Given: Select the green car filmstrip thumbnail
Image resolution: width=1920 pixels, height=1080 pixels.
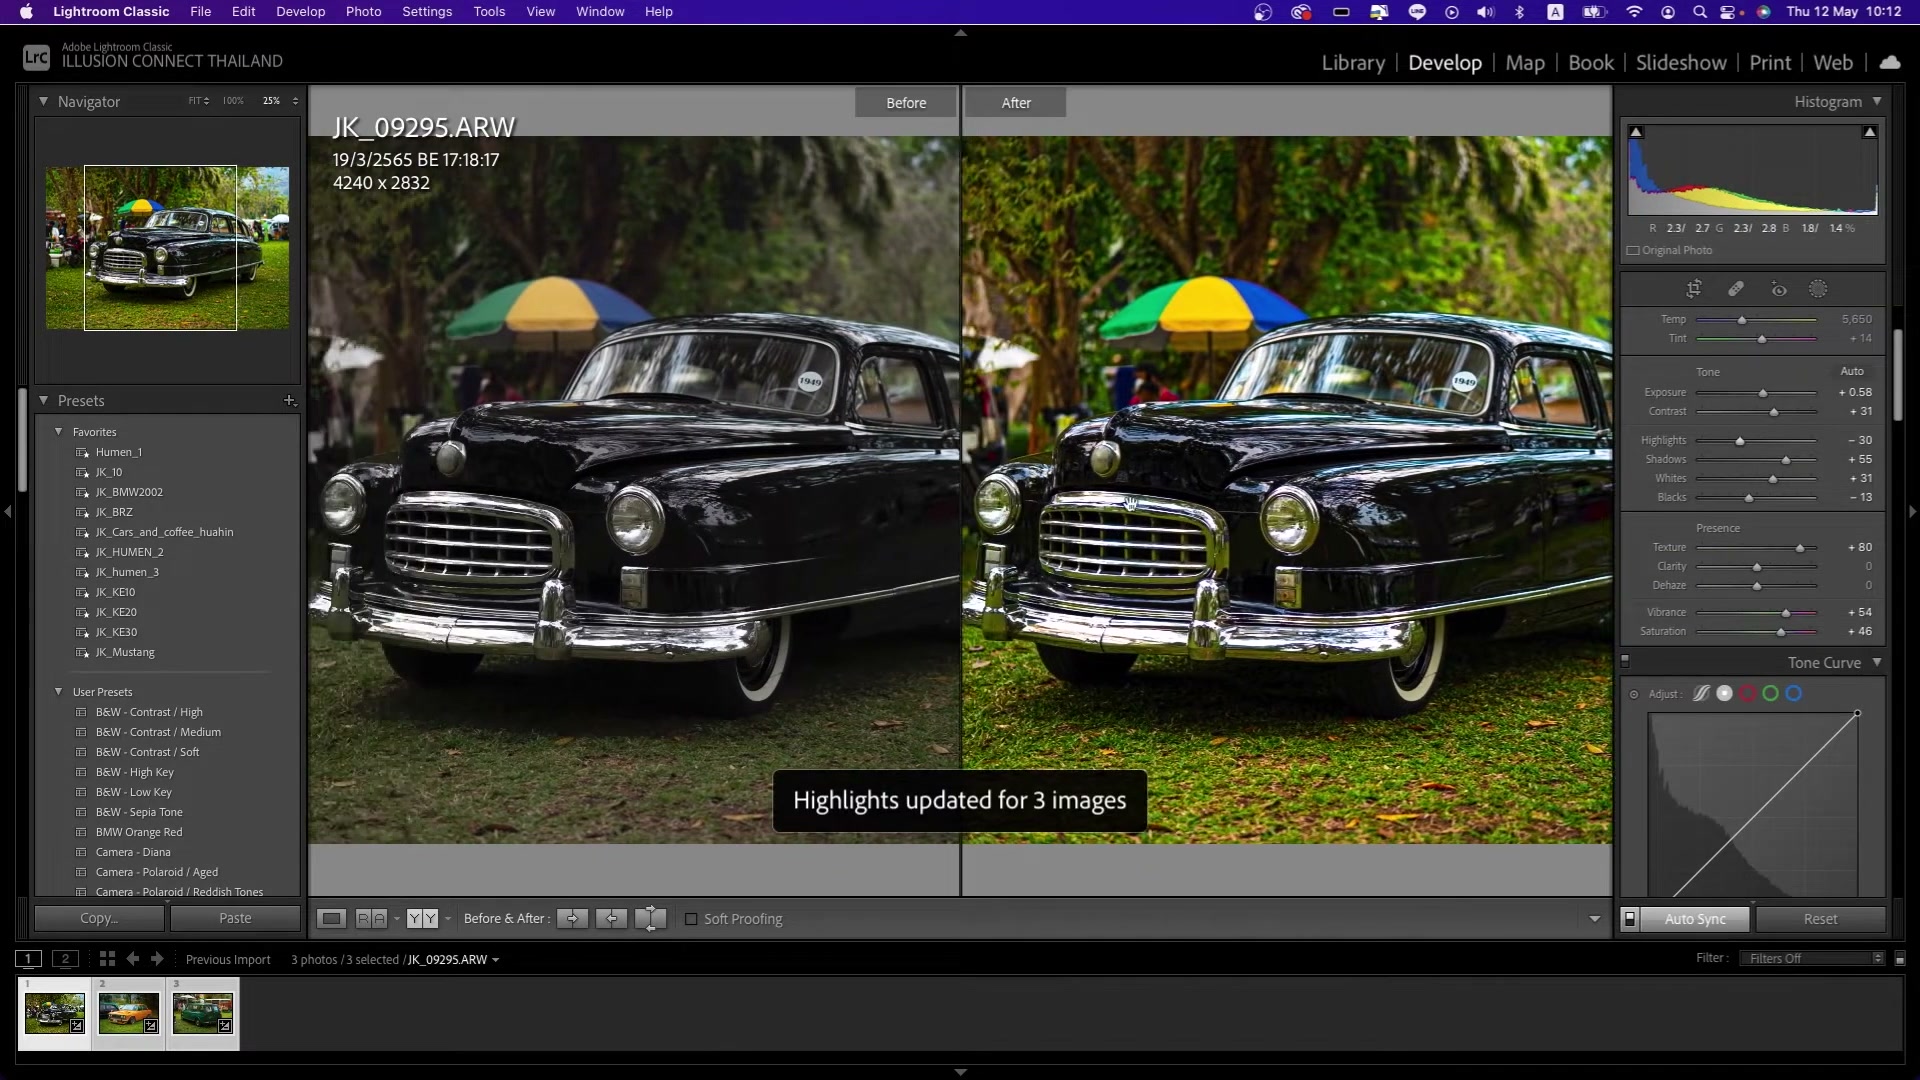Looking at the screenshot, I should click(203, 1013).
